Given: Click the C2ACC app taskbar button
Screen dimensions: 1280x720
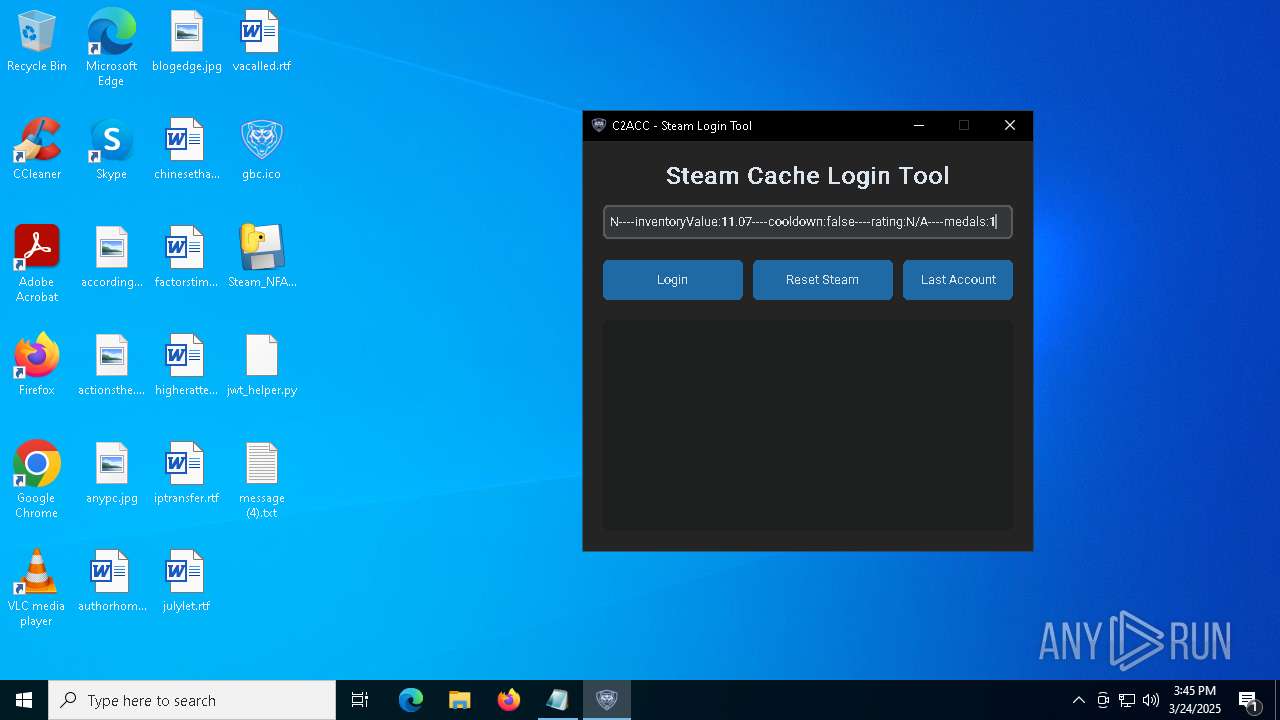Looking at the screenshot, I should (606, 700).
